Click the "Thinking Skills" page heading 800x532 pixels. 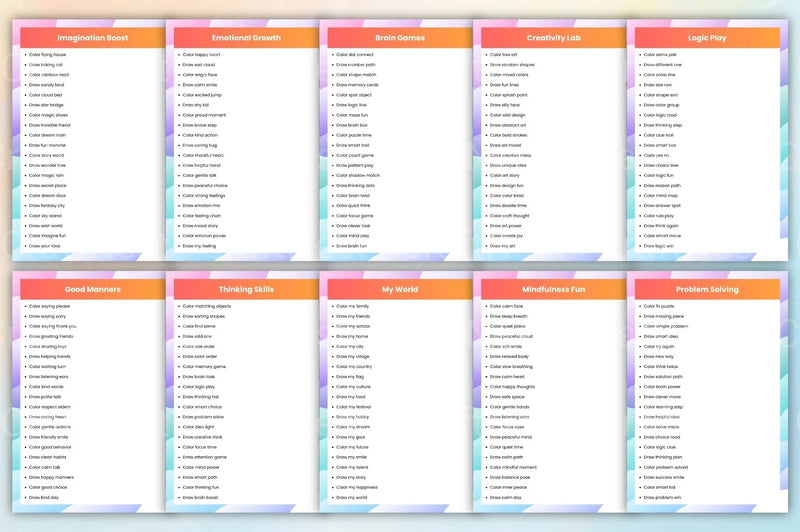pos(246,289)
